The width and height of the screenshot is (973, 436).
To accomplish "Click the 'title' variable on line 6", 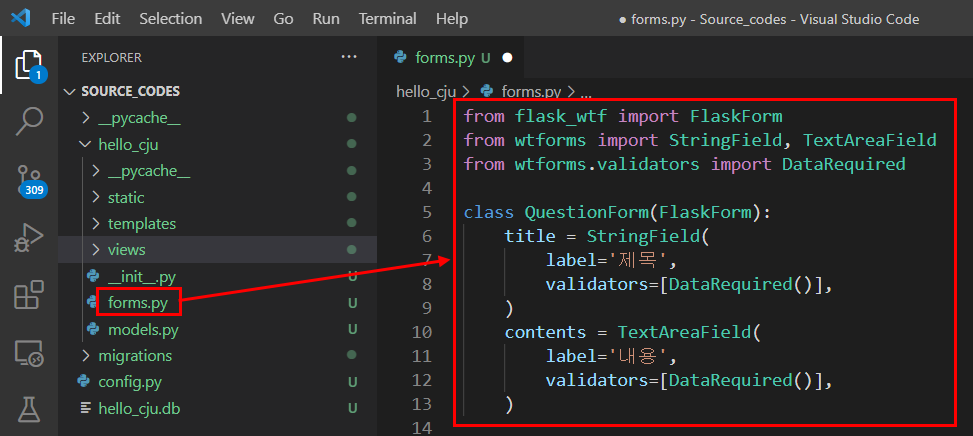I will pyautogui.click(x=530, y=236).
